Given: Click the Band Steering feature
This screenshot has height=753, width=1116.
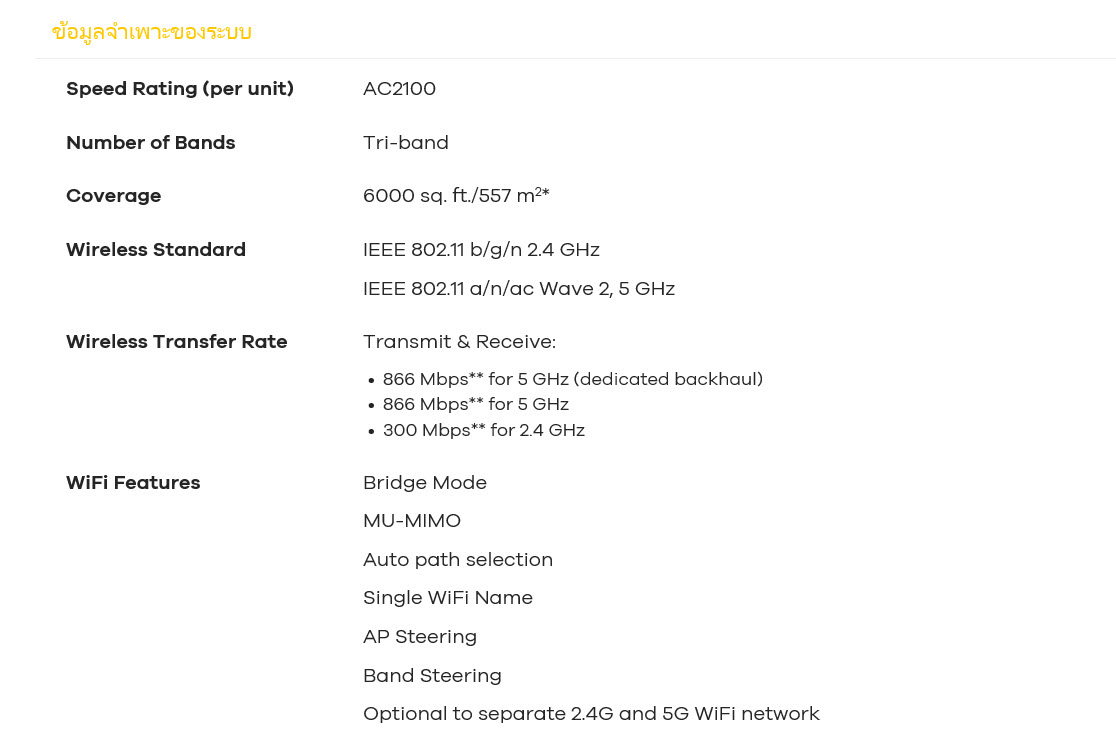Looking at the screenshot, I should 432,676.
